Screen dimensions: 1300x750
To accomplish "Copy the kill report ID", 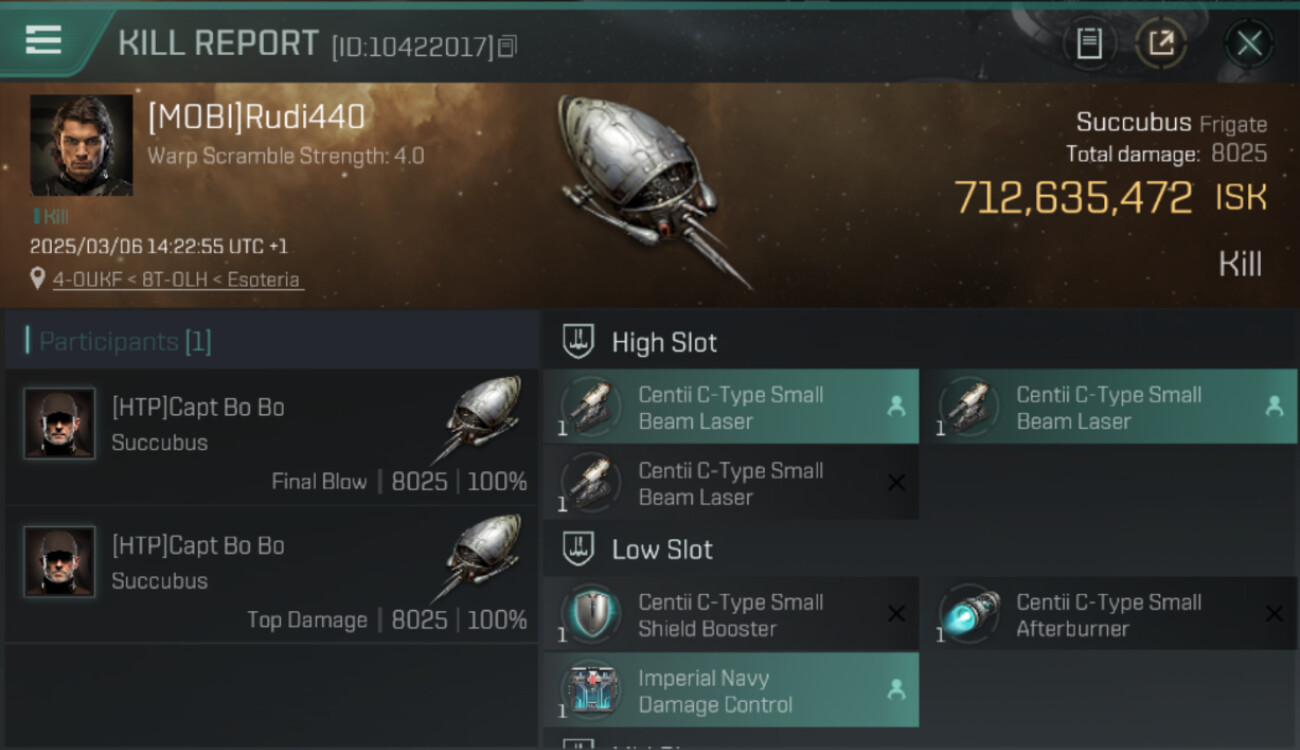I will 508,46.
